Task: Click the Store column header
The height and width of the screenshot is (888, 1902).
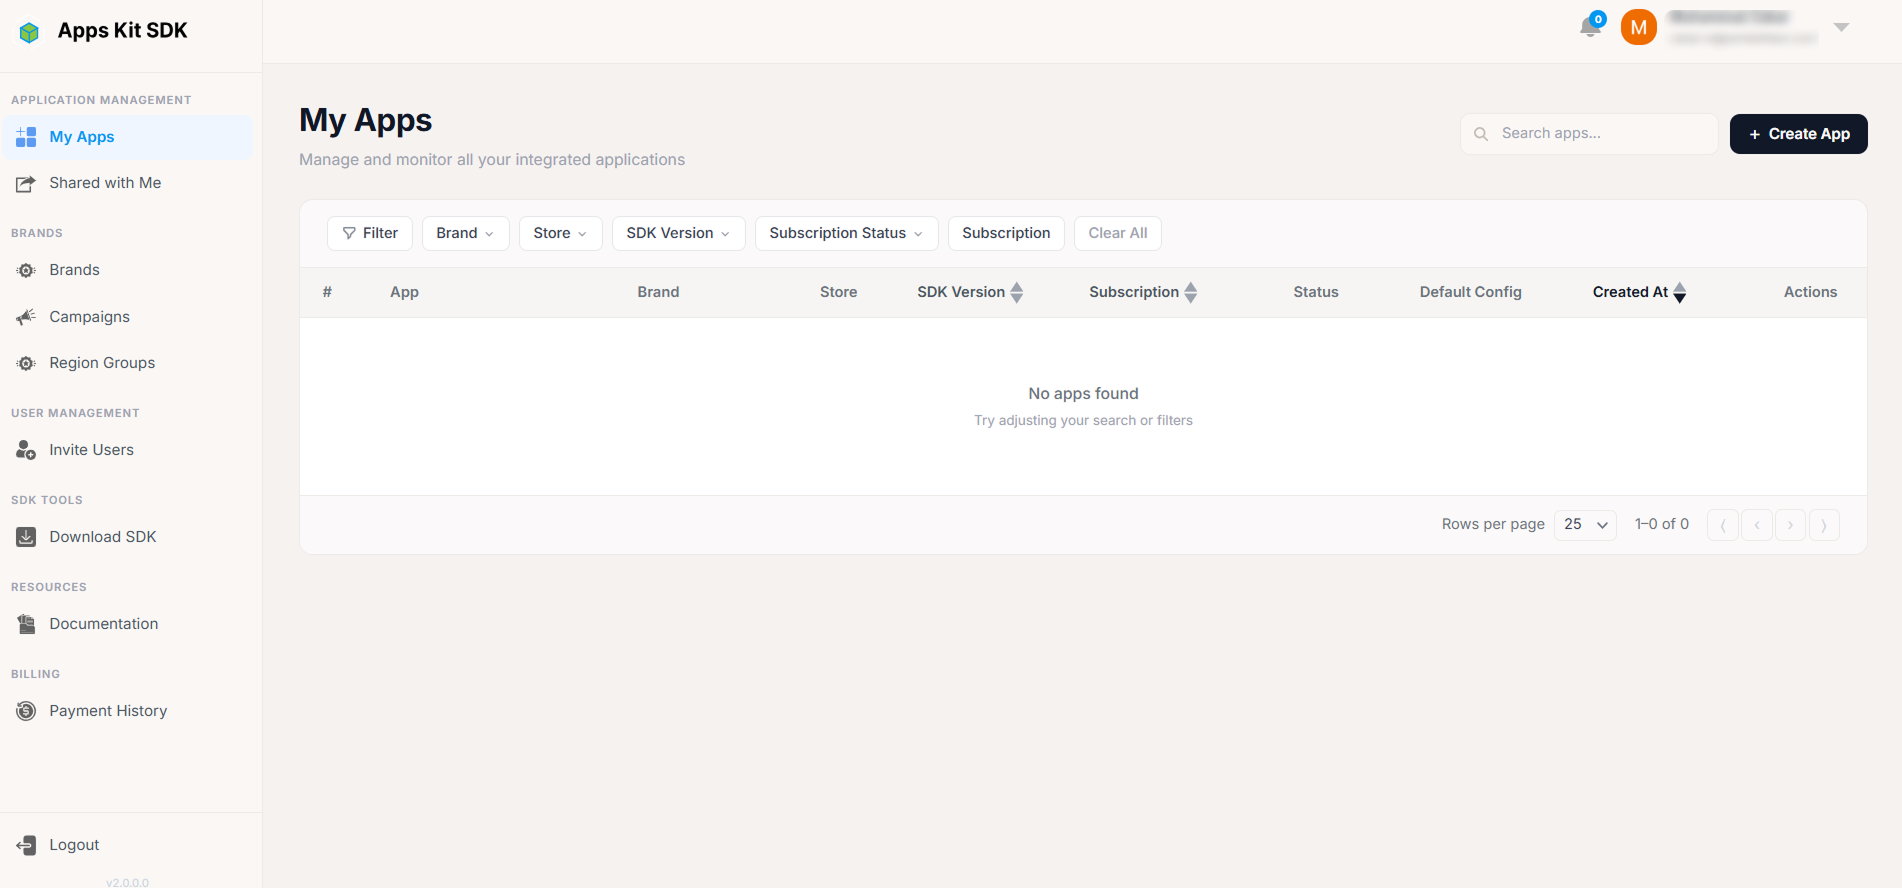Action: [838, 292]
